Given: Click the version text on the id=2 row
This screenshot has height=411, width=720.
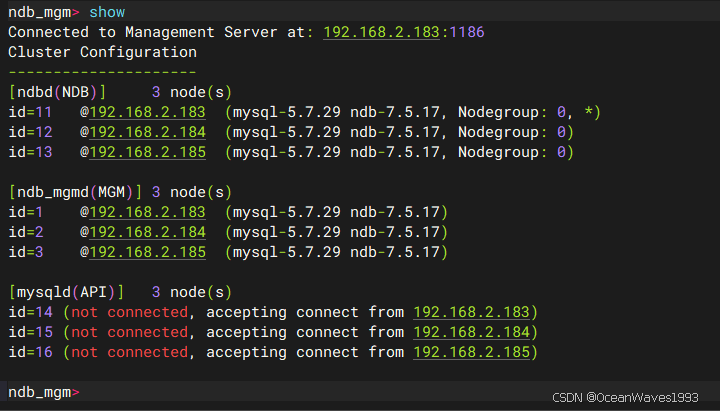Looking at the screenshot, I should tap(336, 232).
